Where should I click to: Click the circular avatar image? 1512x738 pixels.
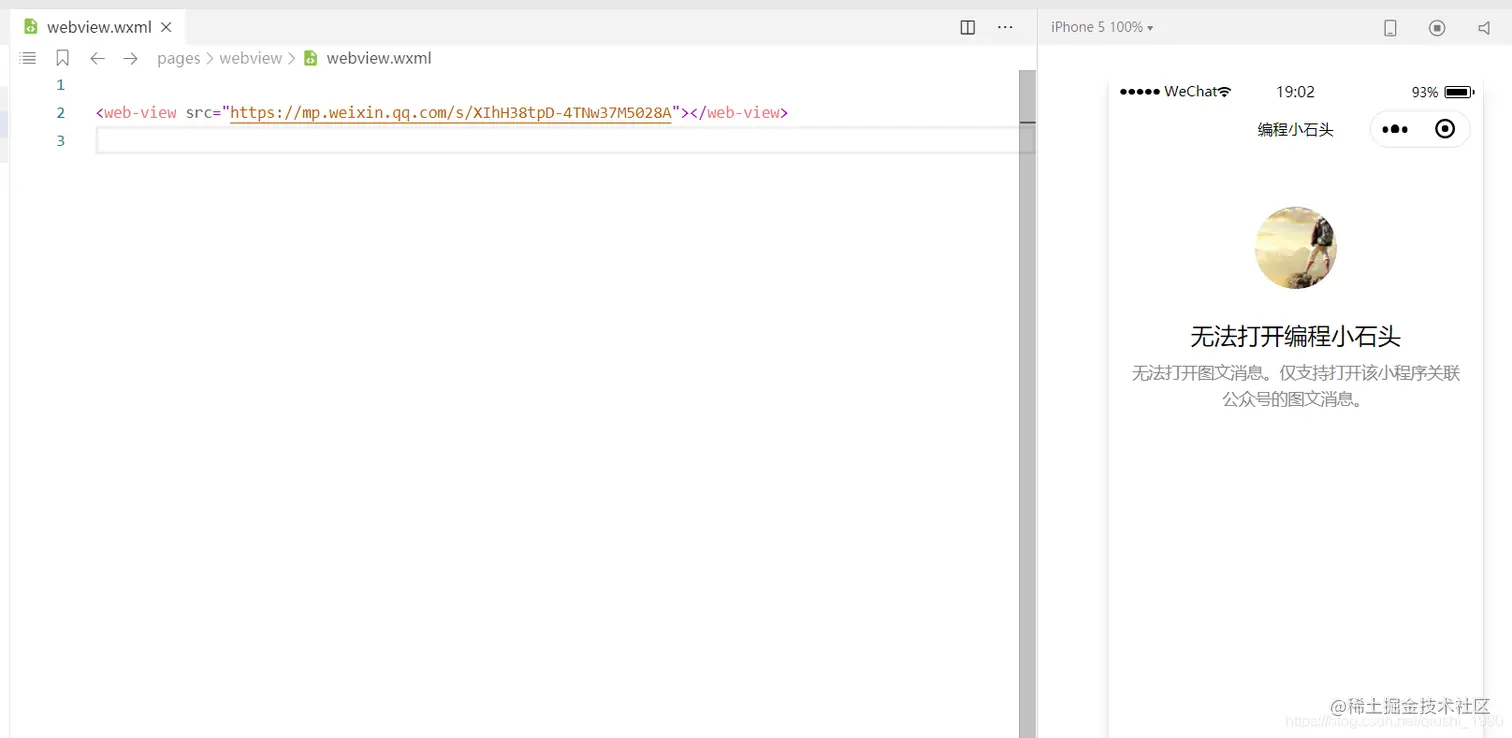(x=1295, y=247)
